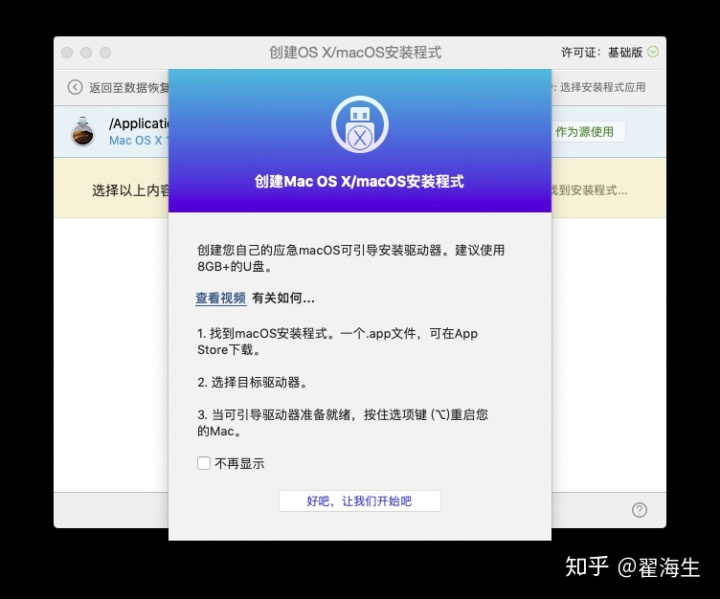Click the 2. 选择目标驱动器 step text
720x599 pixels.
[252, 382]
